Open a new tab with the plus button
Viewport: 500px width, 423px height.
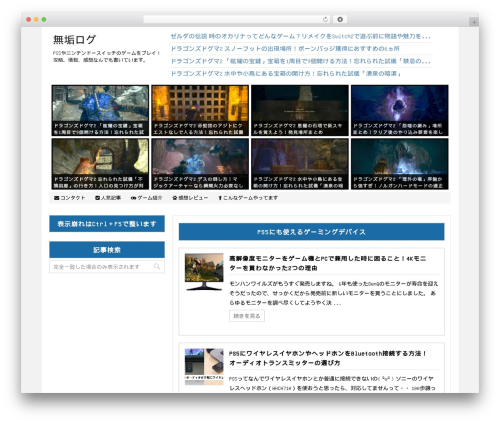pos(474,22)
